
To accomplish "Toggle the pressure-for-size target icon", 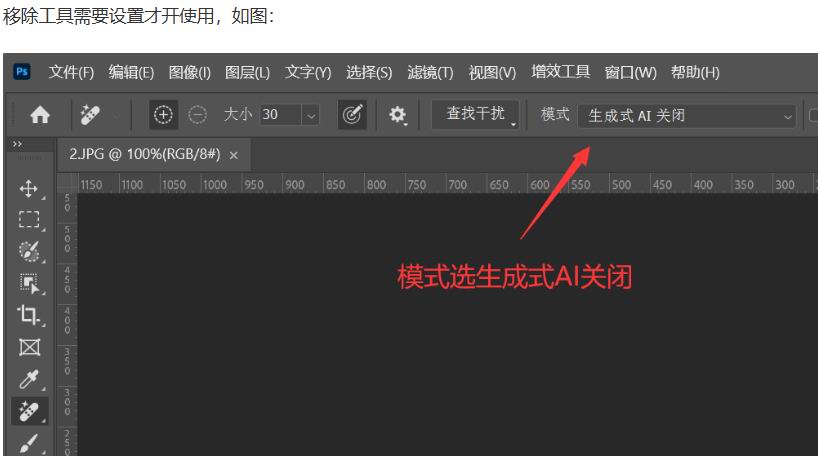I will coord(352,115).
